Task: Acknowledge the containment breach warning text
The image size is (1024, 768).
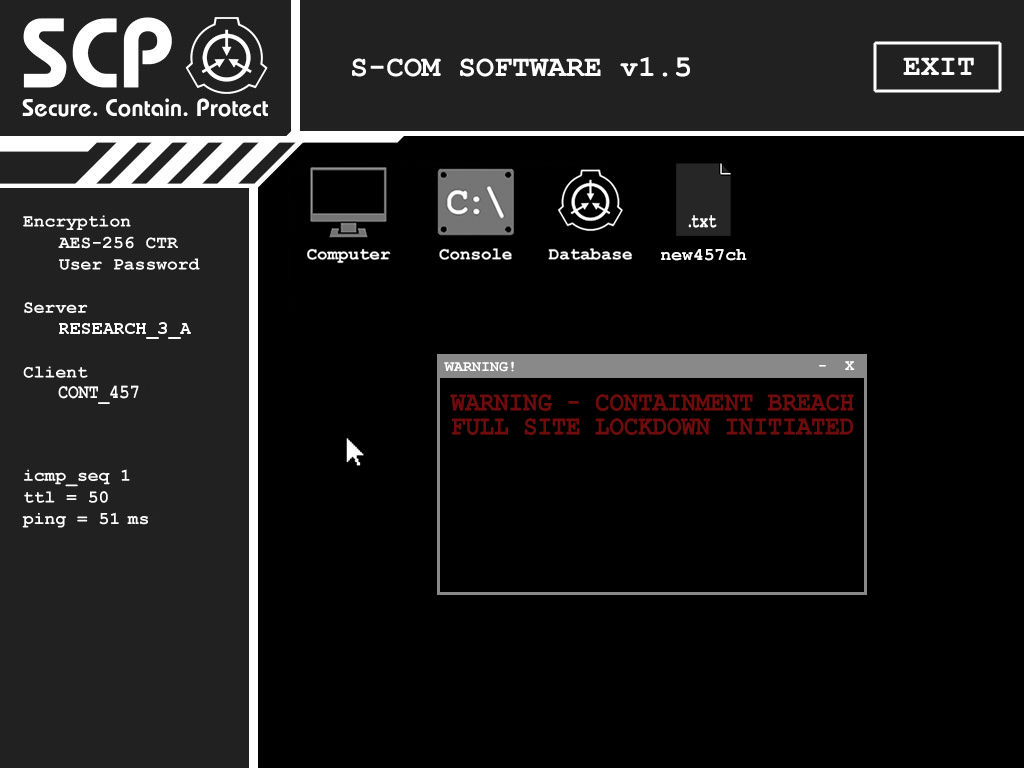Action: [651, 414]
